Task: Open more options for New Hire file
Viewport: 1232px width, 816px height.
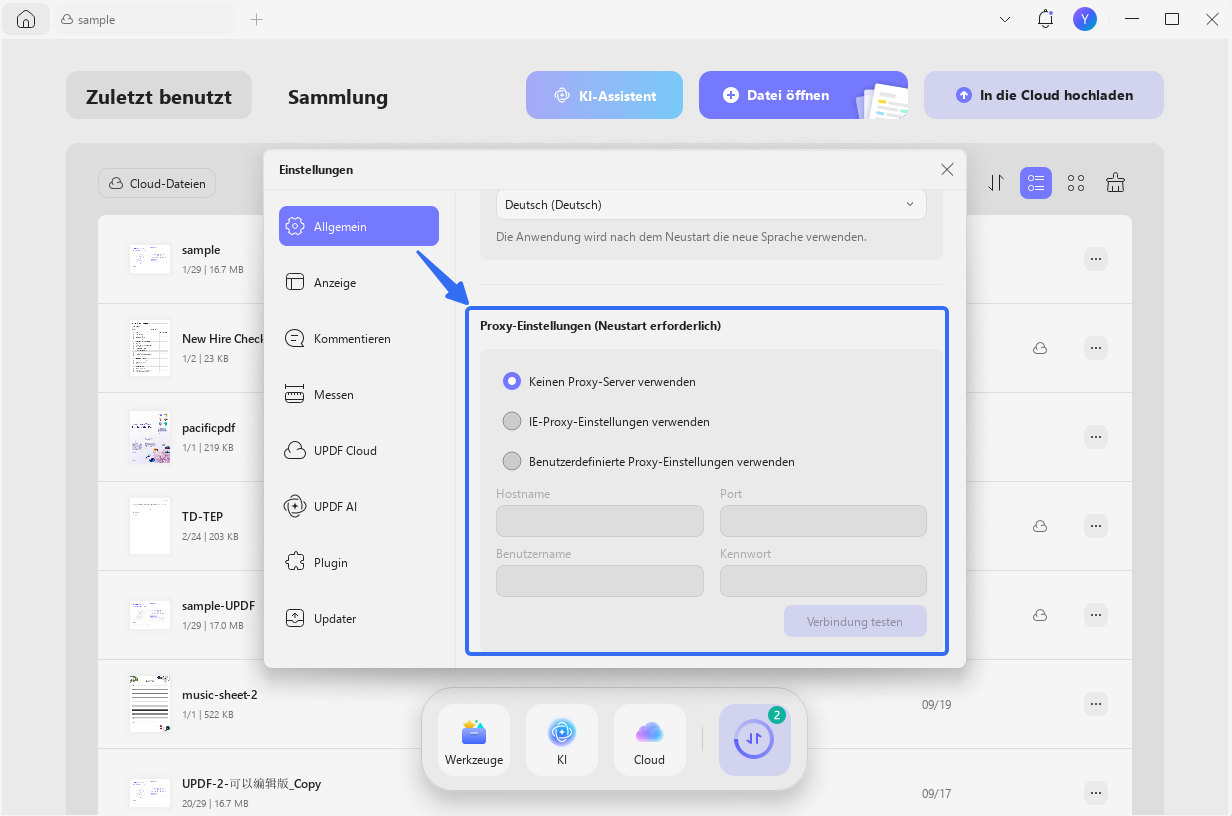Action: pos(1096,348)
